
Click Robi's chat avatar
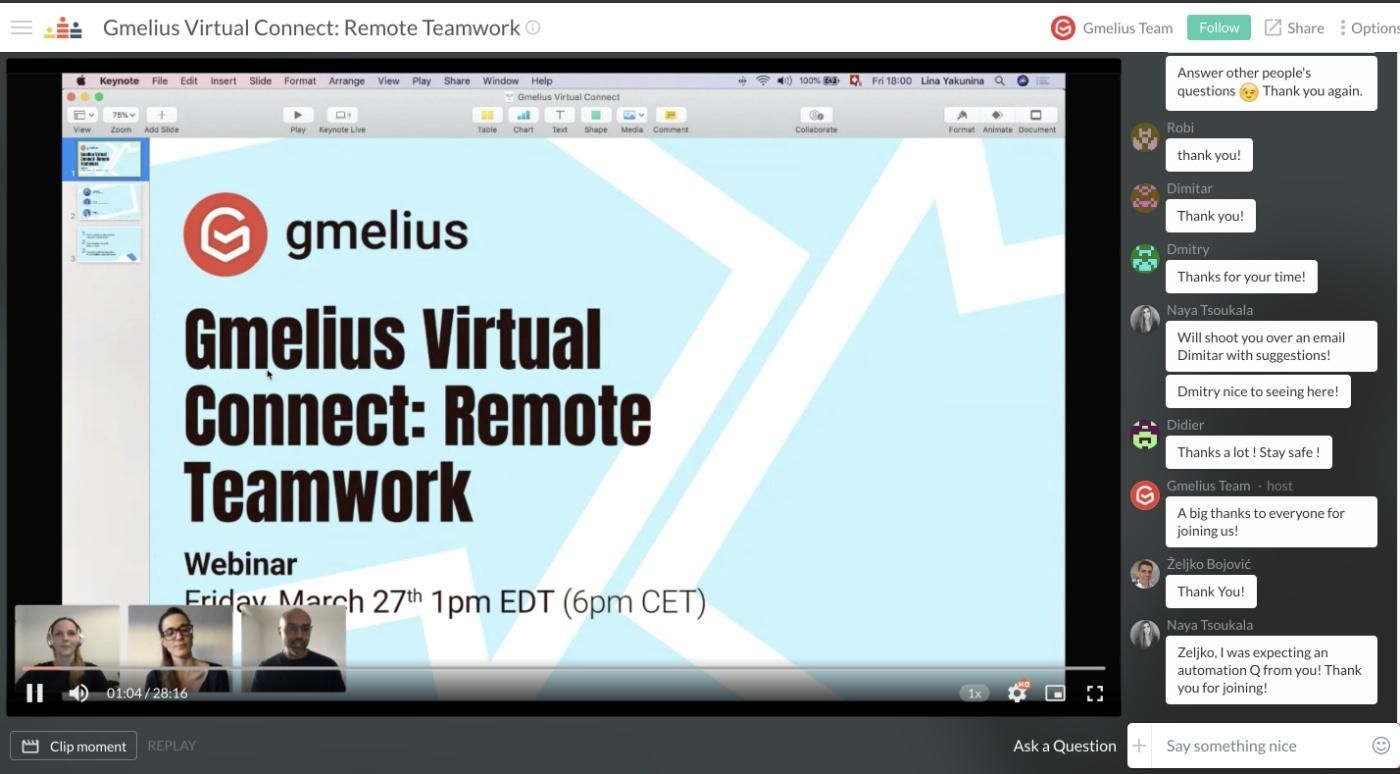click(1145, 137)
